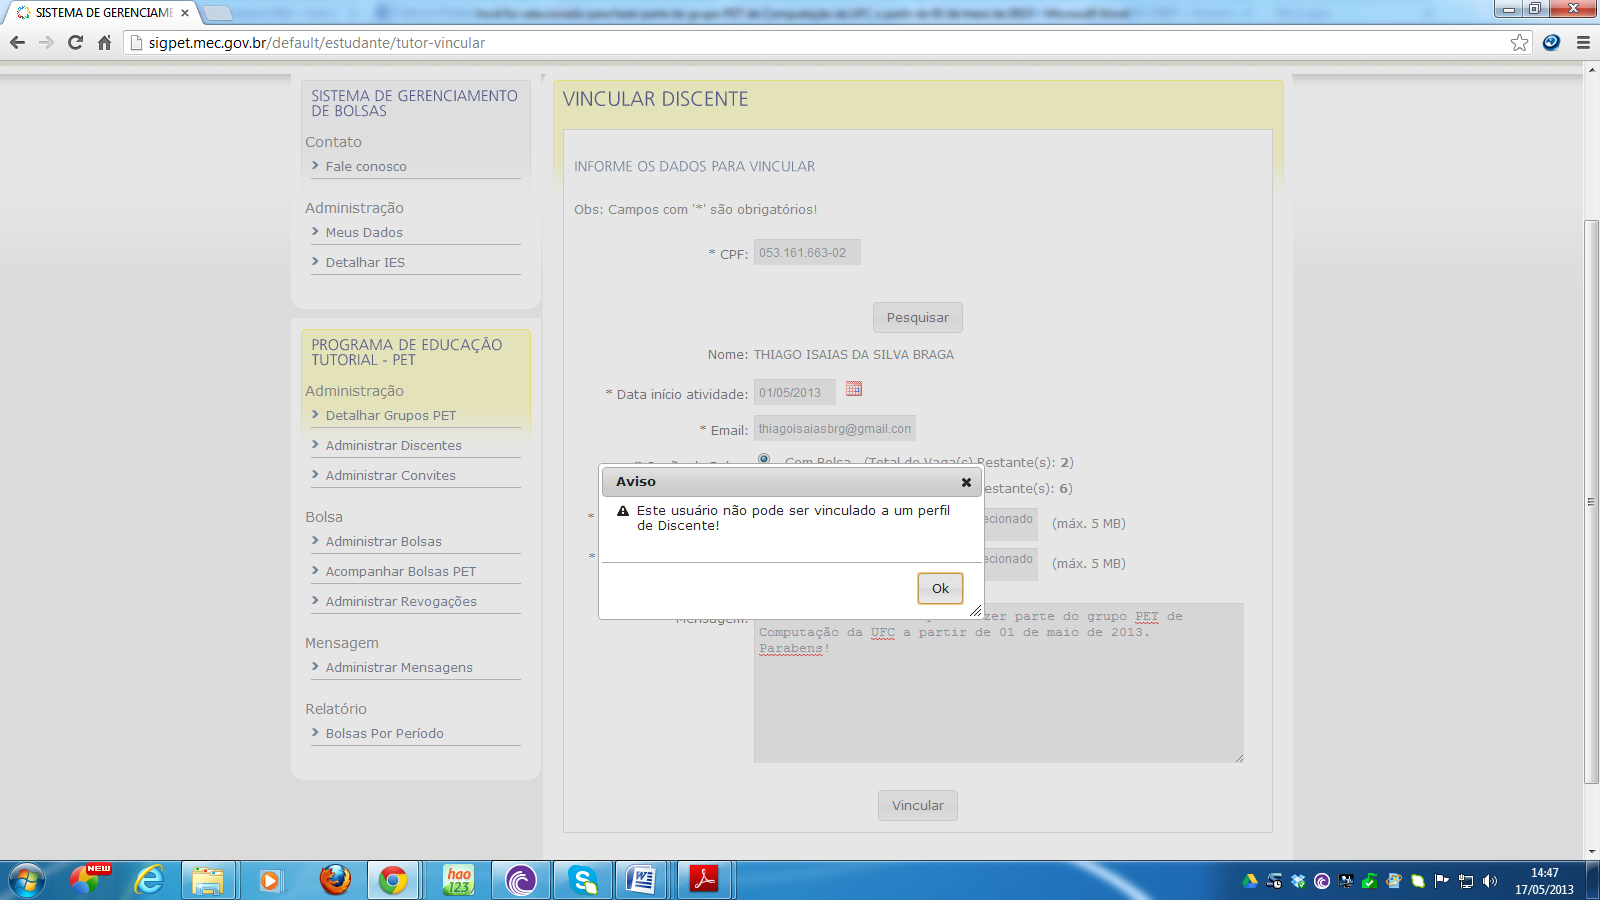1600x900 pixels.
Task: Click the blue extension icon beside the star
Action: tap(1551, 42)
